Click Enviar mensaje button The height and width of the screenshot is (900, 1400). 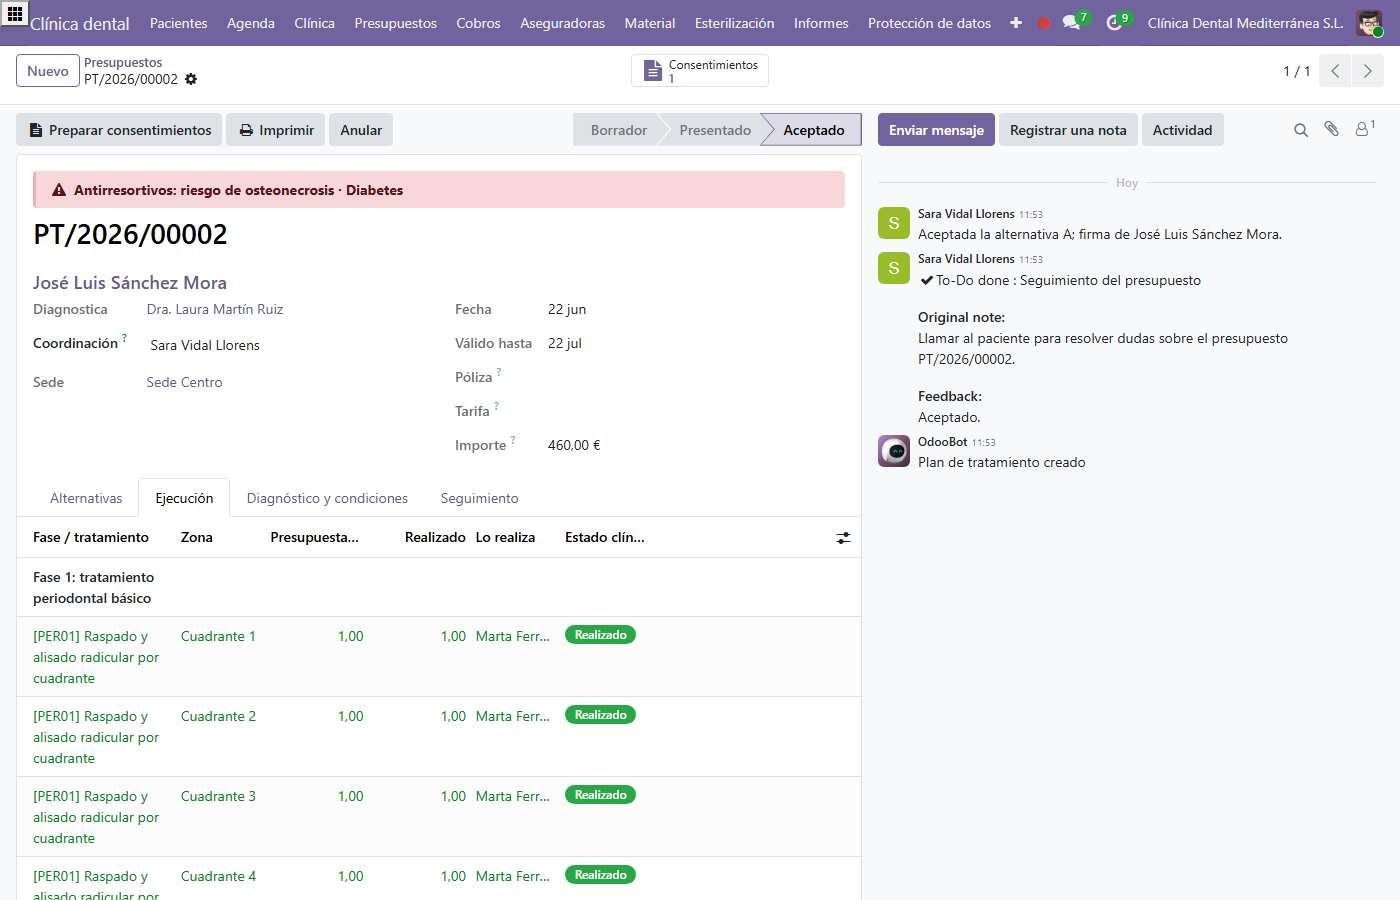(936, 130)
